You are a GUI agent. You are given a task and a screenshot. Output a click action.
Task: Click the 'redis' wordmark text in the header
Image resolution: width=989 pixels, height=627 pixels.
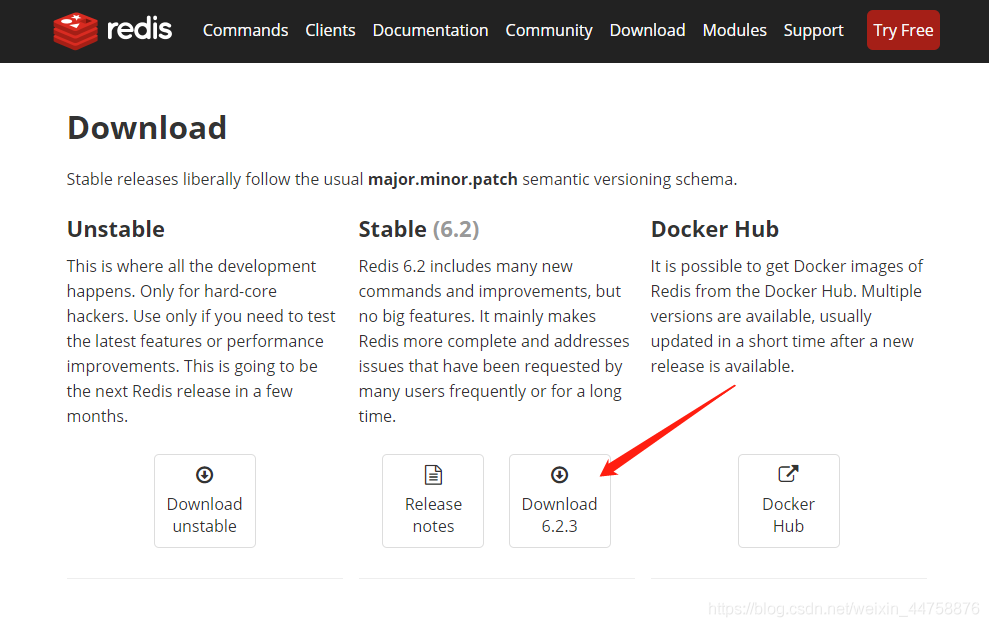point(139,30)
